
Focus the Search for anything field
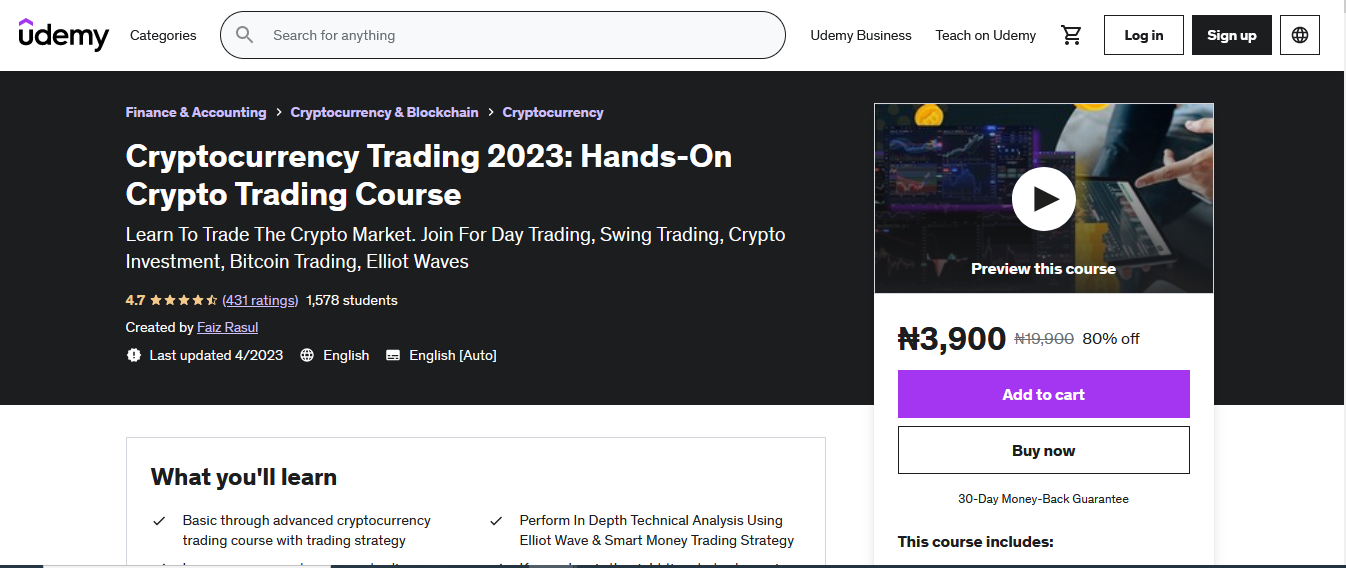point(503,35)
